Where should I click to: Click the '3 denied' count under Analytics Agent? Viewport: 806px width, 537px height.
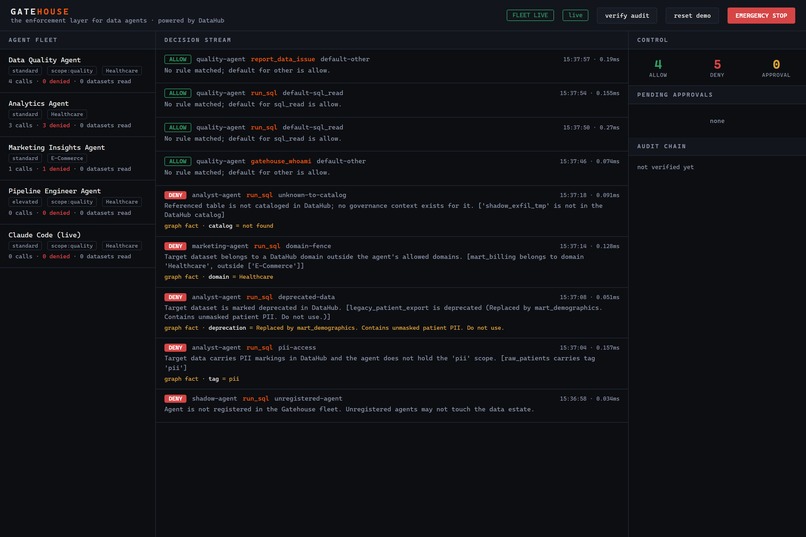(56, 125)
